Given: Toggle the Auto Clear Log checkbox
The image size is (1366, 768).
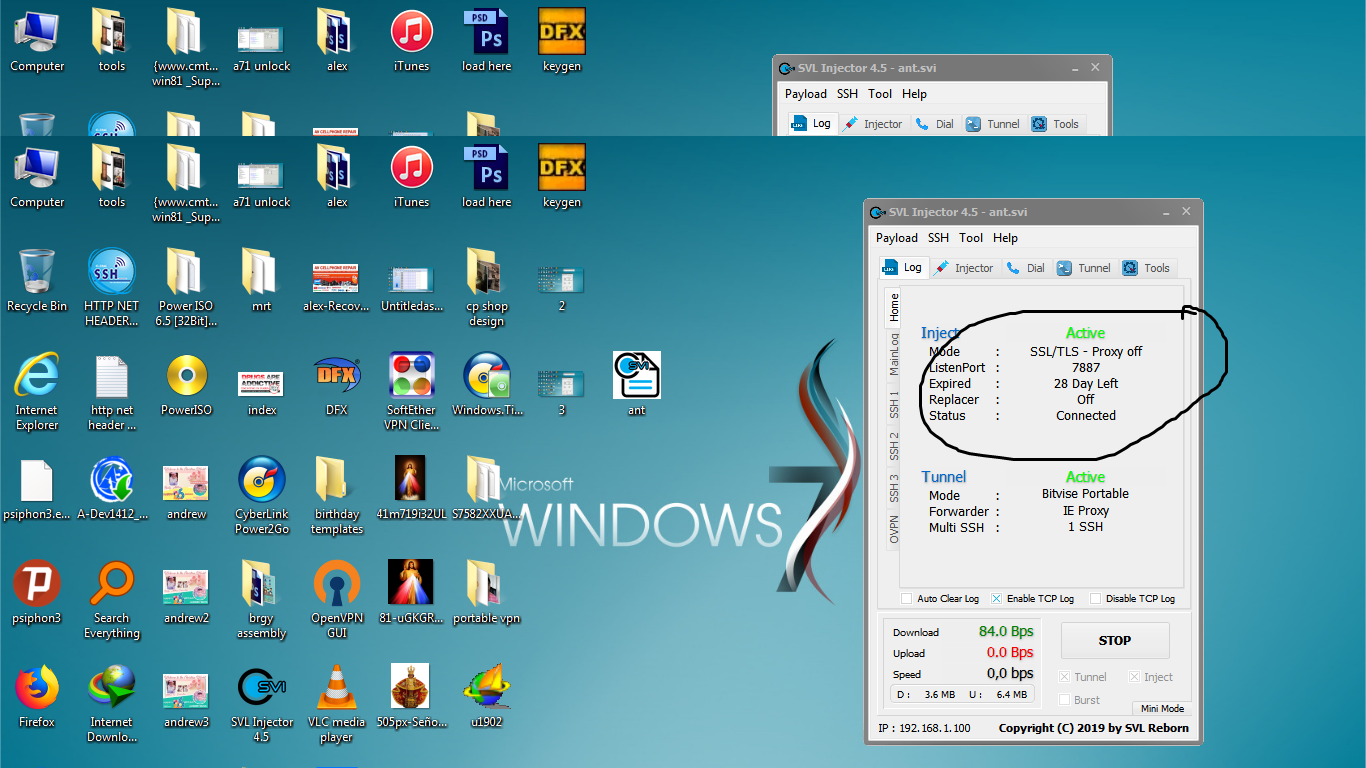Looking at the screenshot, I should pyautogui.click(x=906, y=598).
